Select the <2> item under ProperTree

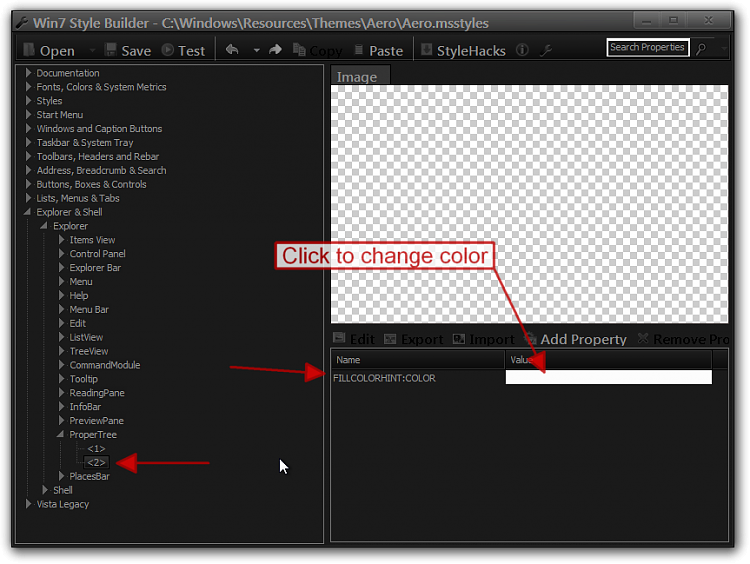(x=96, y=462)
